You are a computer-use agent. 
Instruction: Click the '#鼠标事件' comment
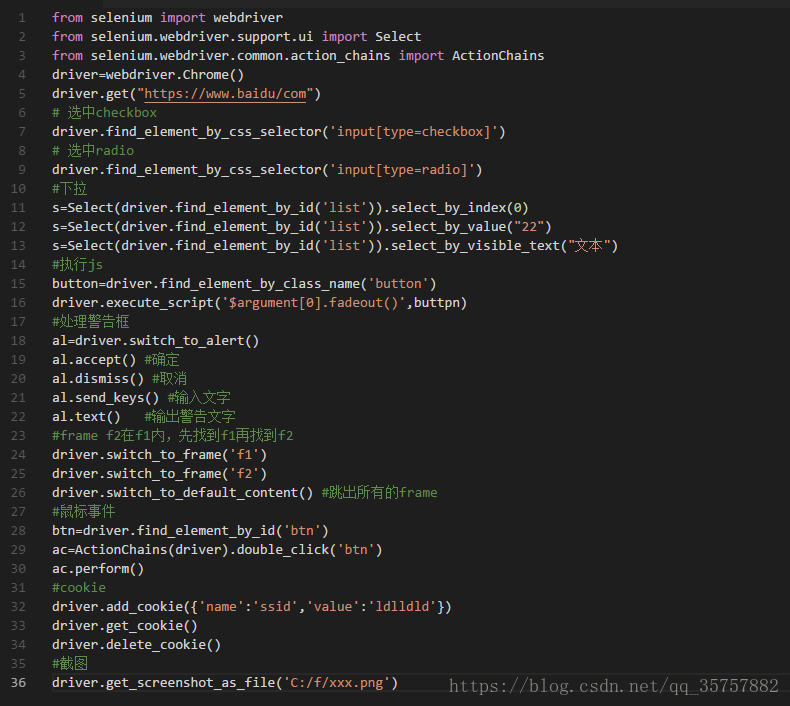84,512
